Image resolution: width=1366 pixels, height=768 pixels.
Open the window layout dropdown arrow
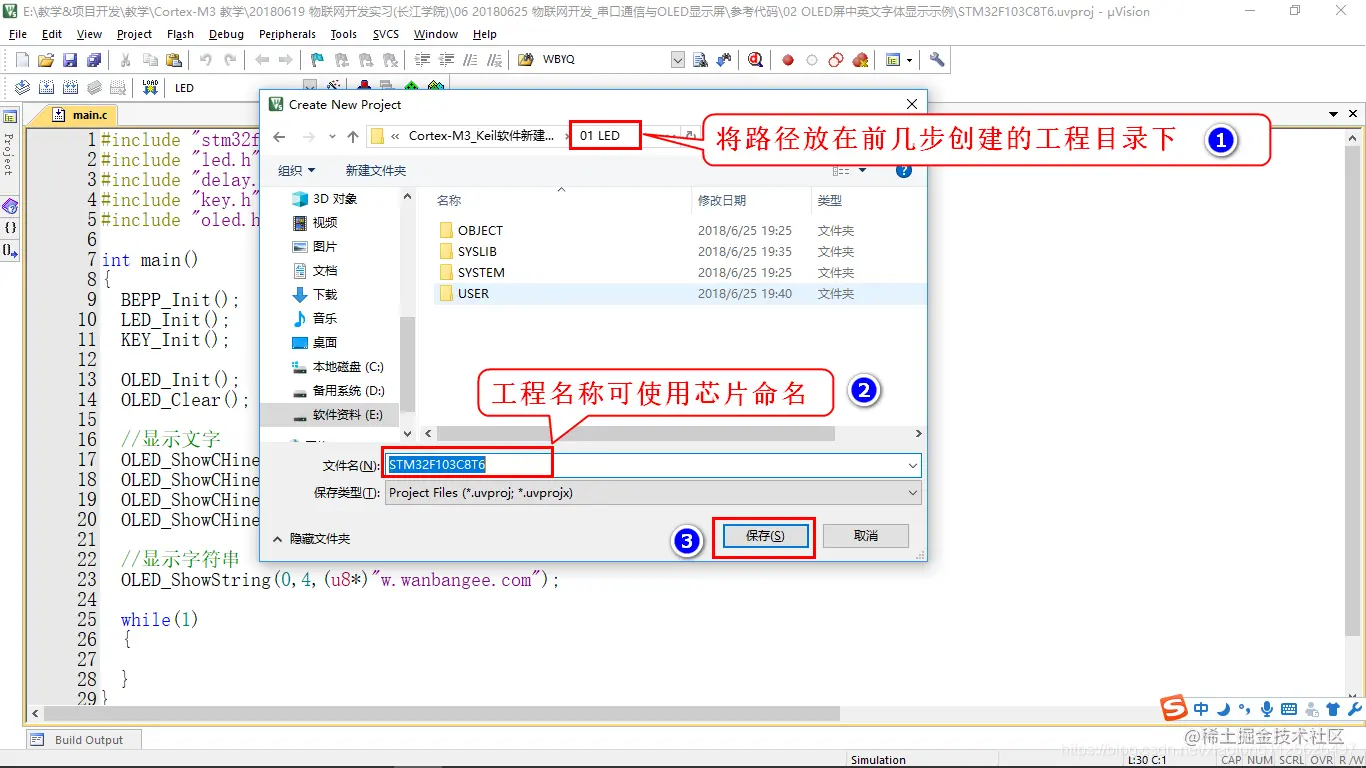[909, 60]
